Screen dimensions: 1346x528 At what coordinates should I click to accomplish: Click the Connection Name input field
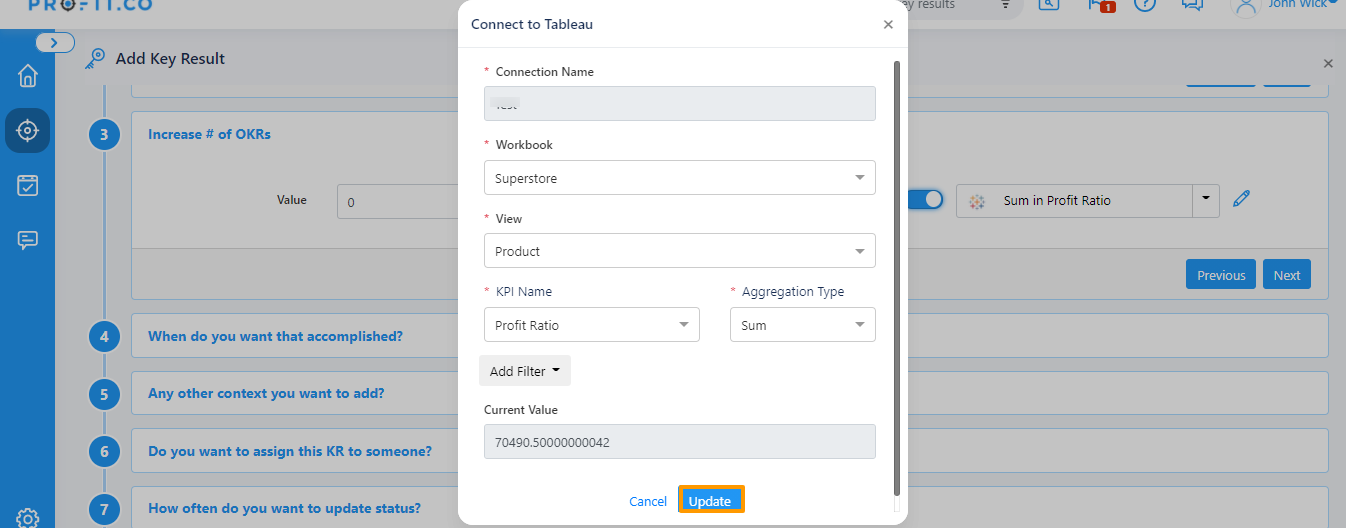click(x=679, y=104)
